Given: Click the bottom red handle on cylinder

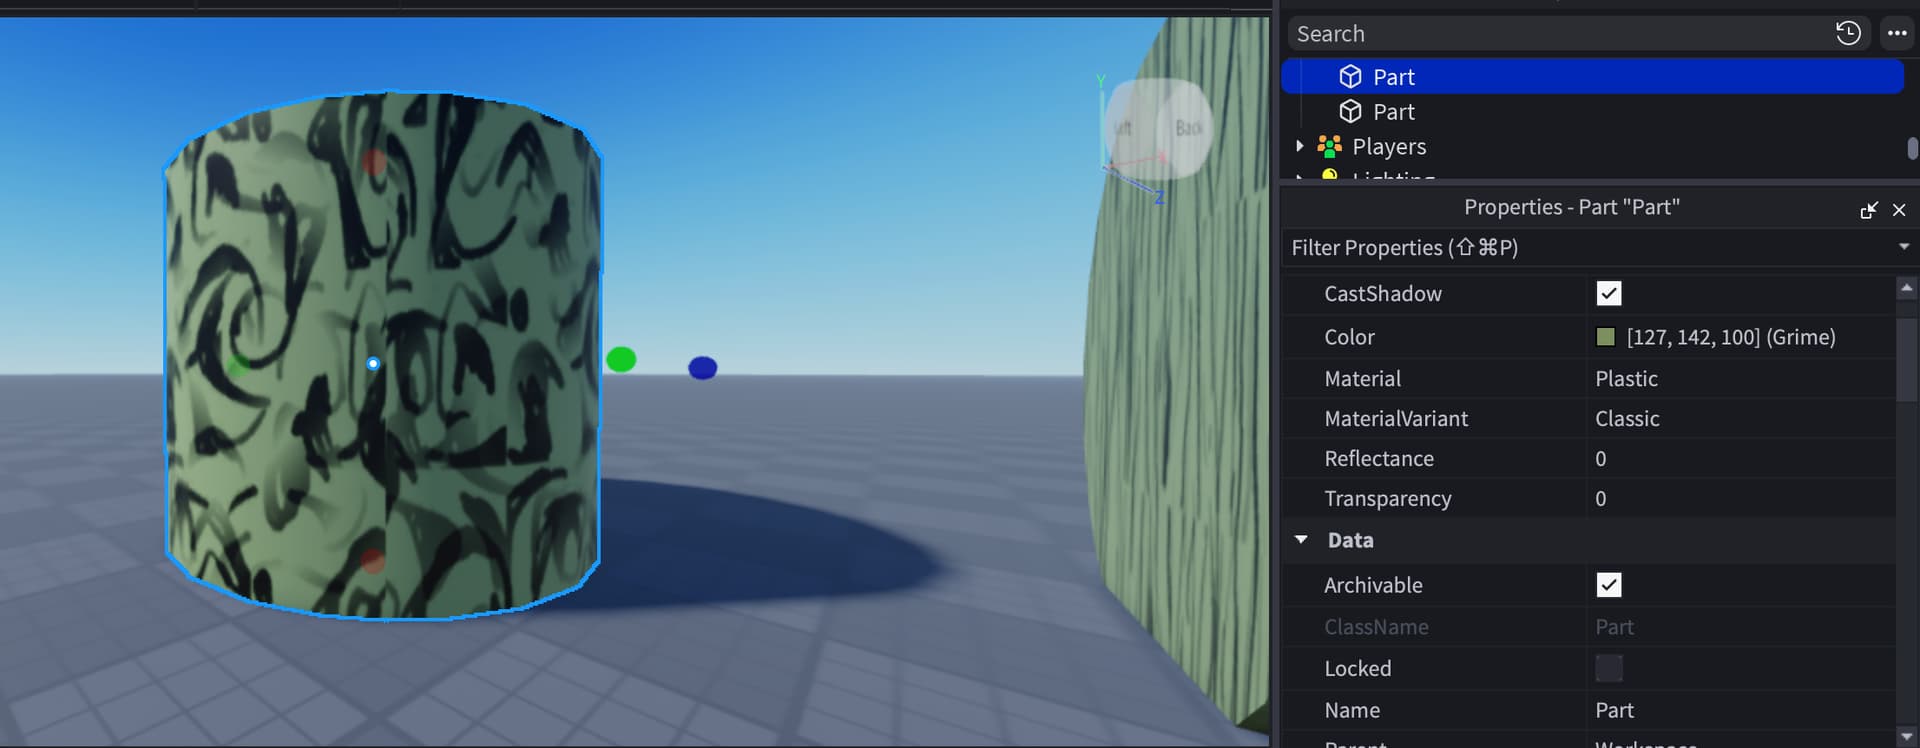Looking at the screenshot, I should (x=372, y=560).
